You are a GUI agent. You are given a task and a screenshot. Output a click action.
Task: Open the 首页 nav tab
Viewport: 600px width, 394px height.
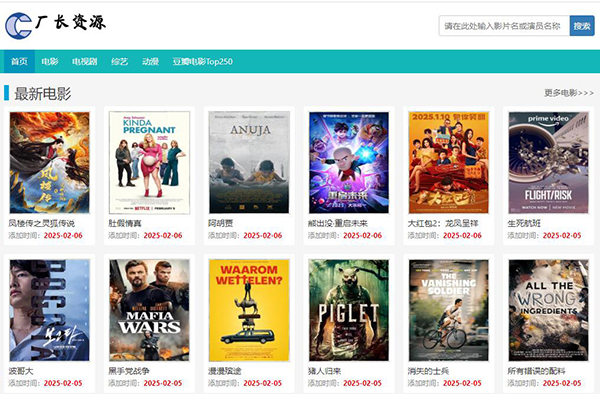pyautogui.click(x=19, y=61)
